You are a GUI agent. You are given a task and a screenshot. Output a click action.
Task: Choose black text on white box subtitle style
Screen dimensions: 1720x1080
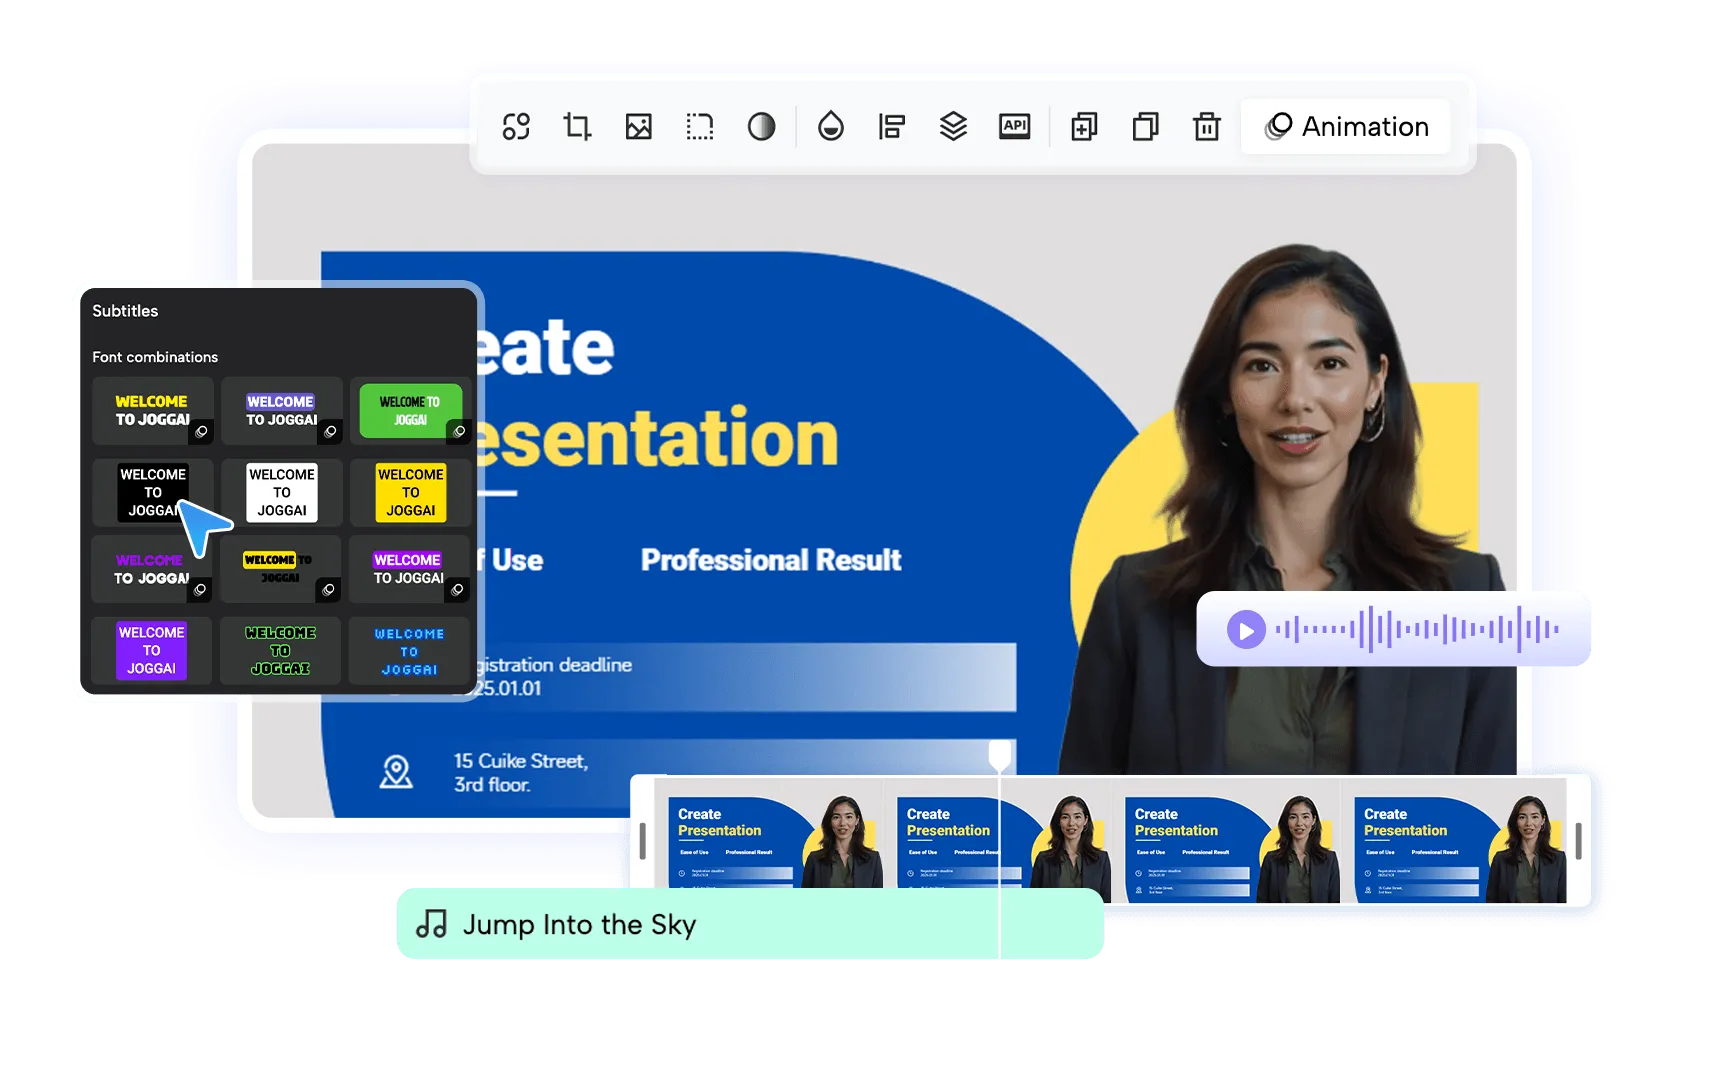[281, 492]
